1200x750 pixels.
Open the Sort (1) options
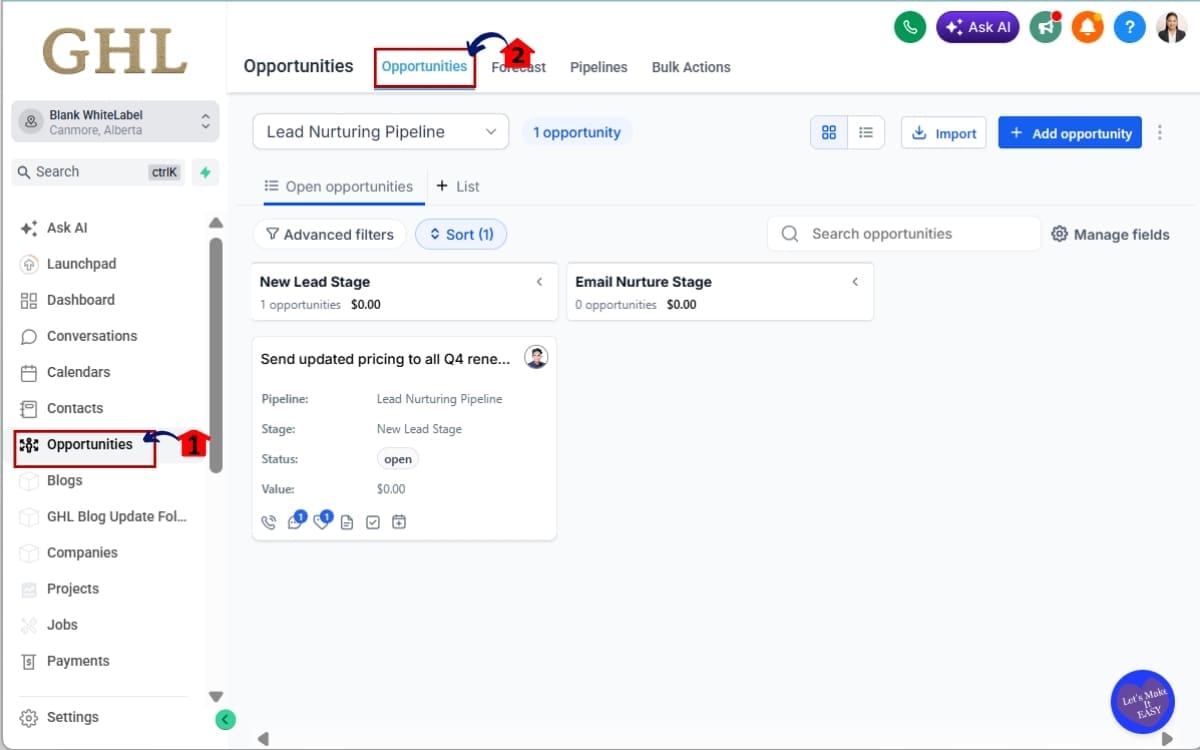coord(461,234)
